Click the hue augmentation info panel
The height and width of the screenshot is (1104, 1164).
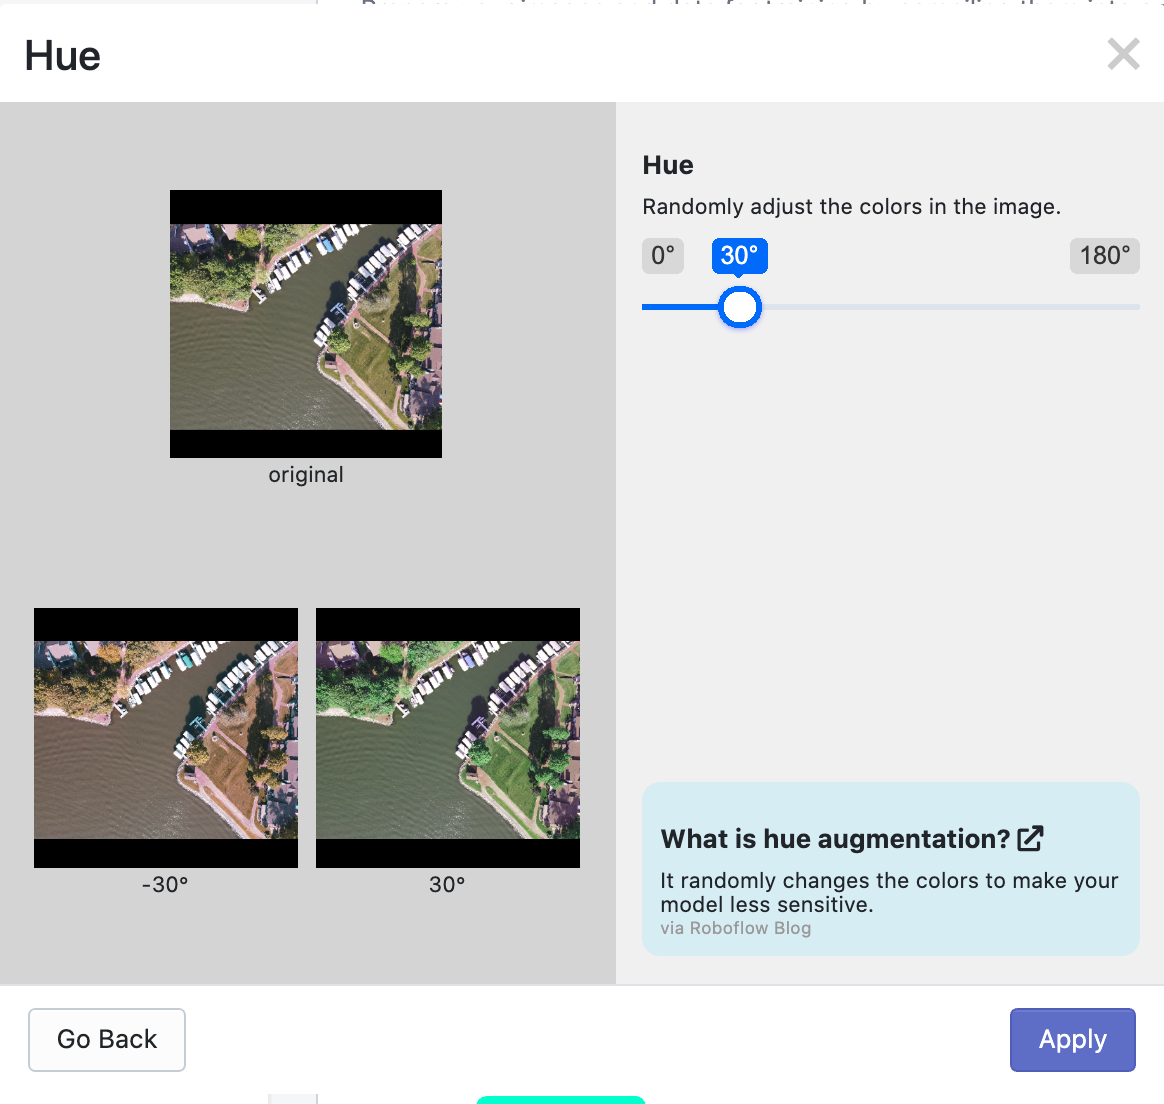[x=890, y=868]
